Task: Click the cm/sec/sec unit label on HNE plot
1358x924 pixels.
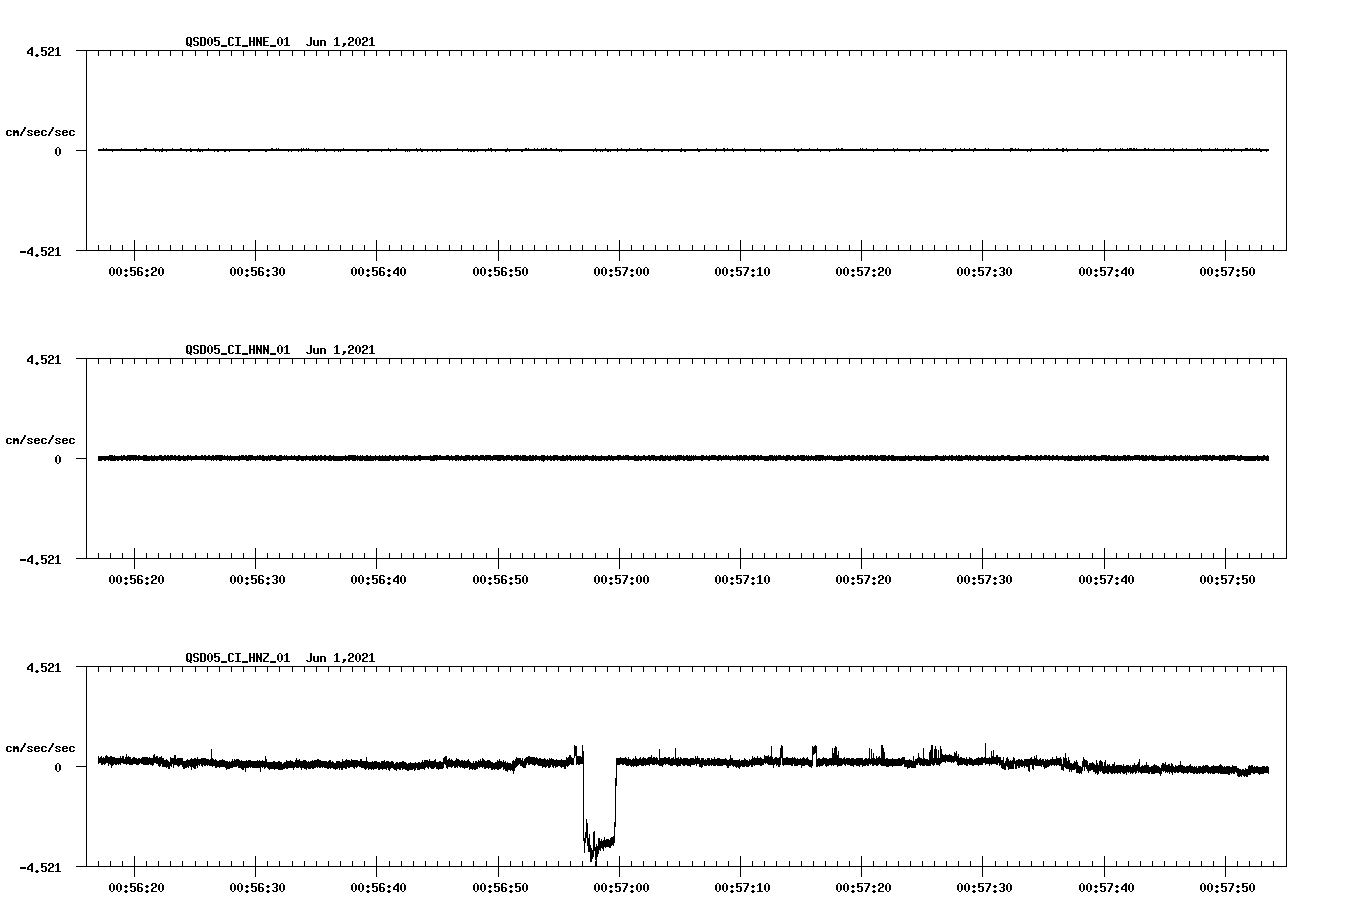Action: click(40, 132)
